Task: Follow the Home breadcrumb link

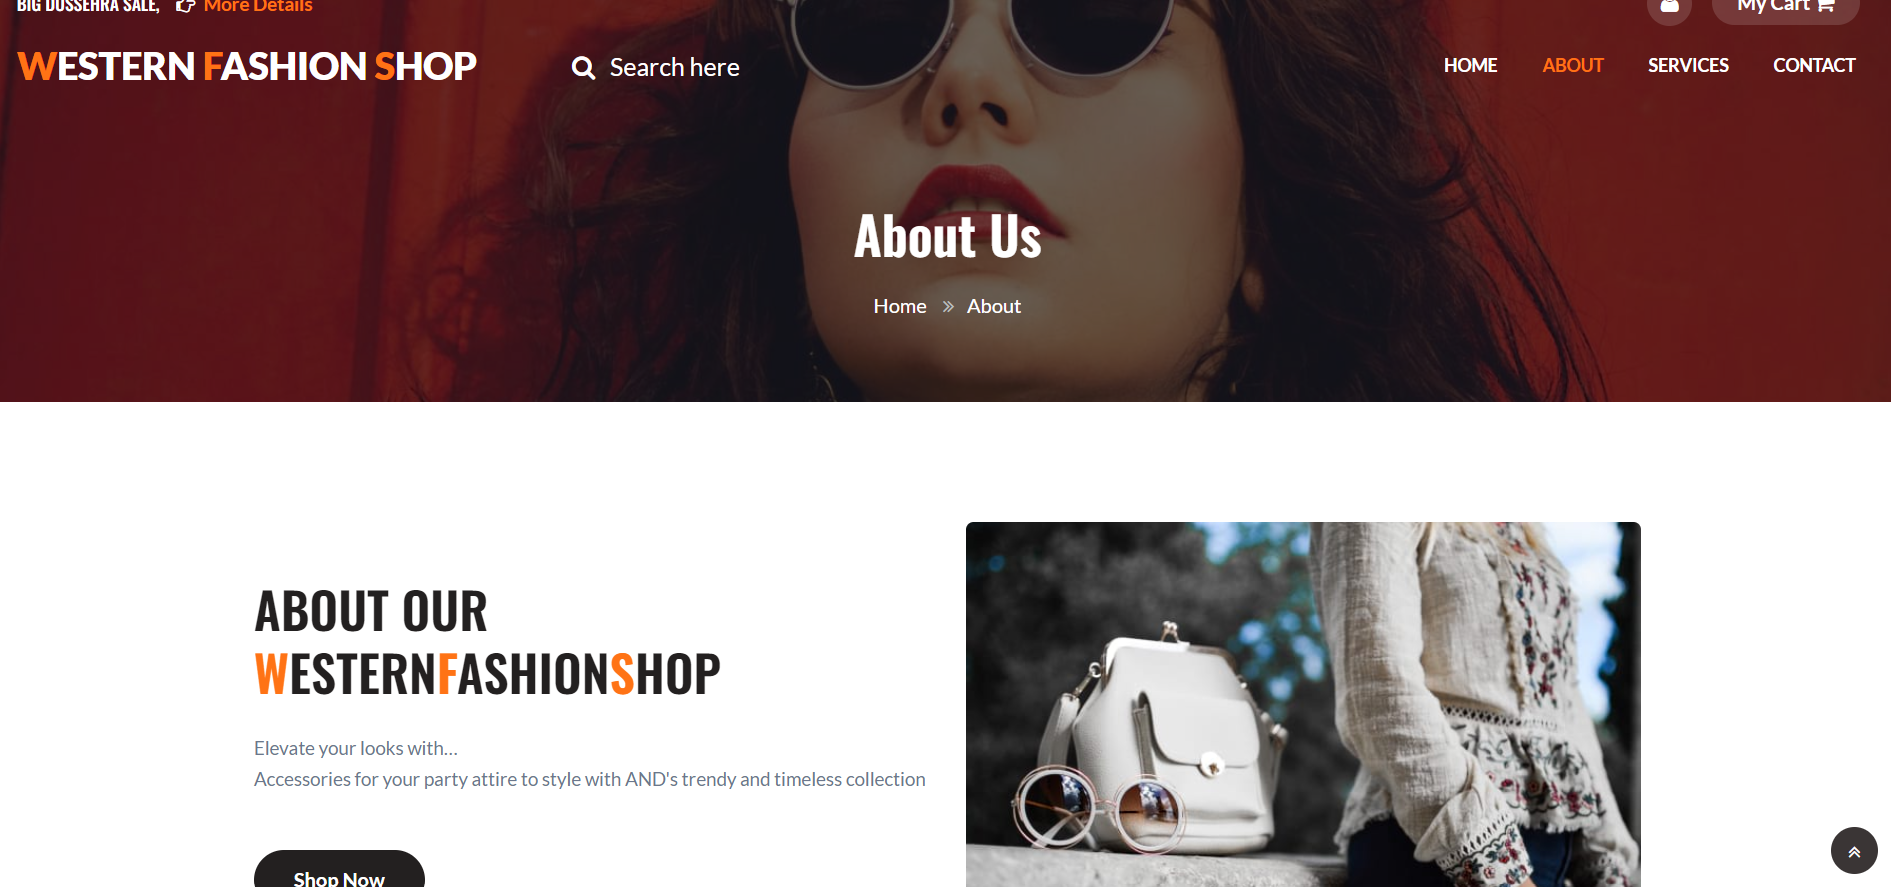Action: point(900,307)
